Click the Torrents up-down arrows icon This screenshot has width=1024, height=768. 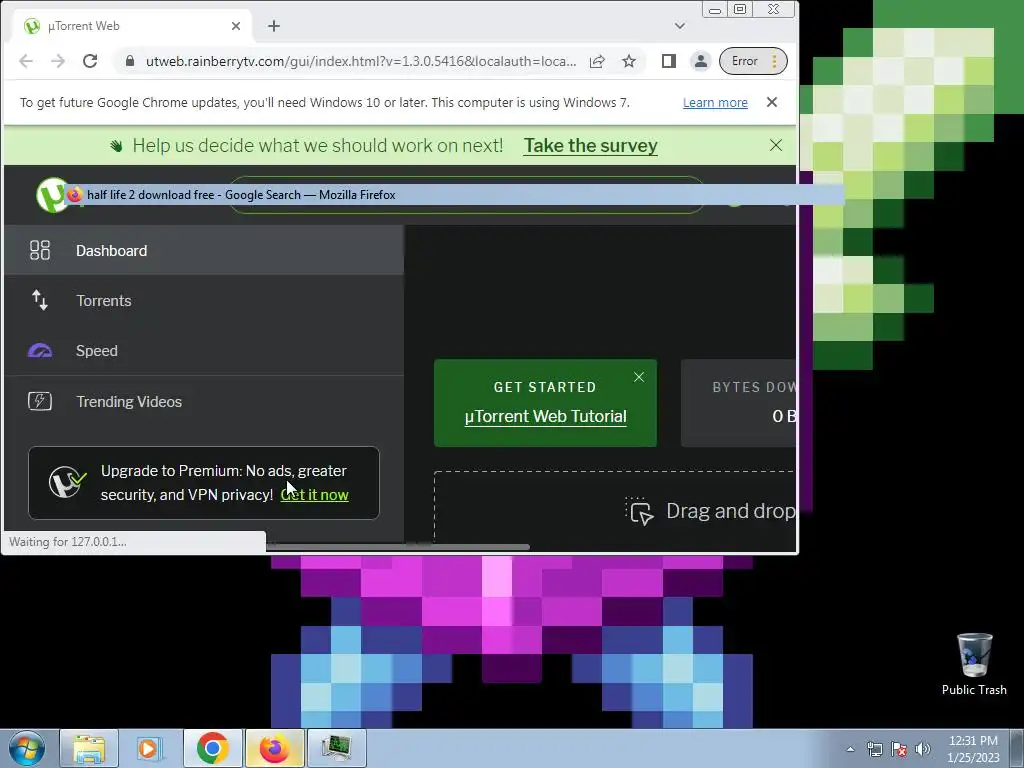[40, 300]
